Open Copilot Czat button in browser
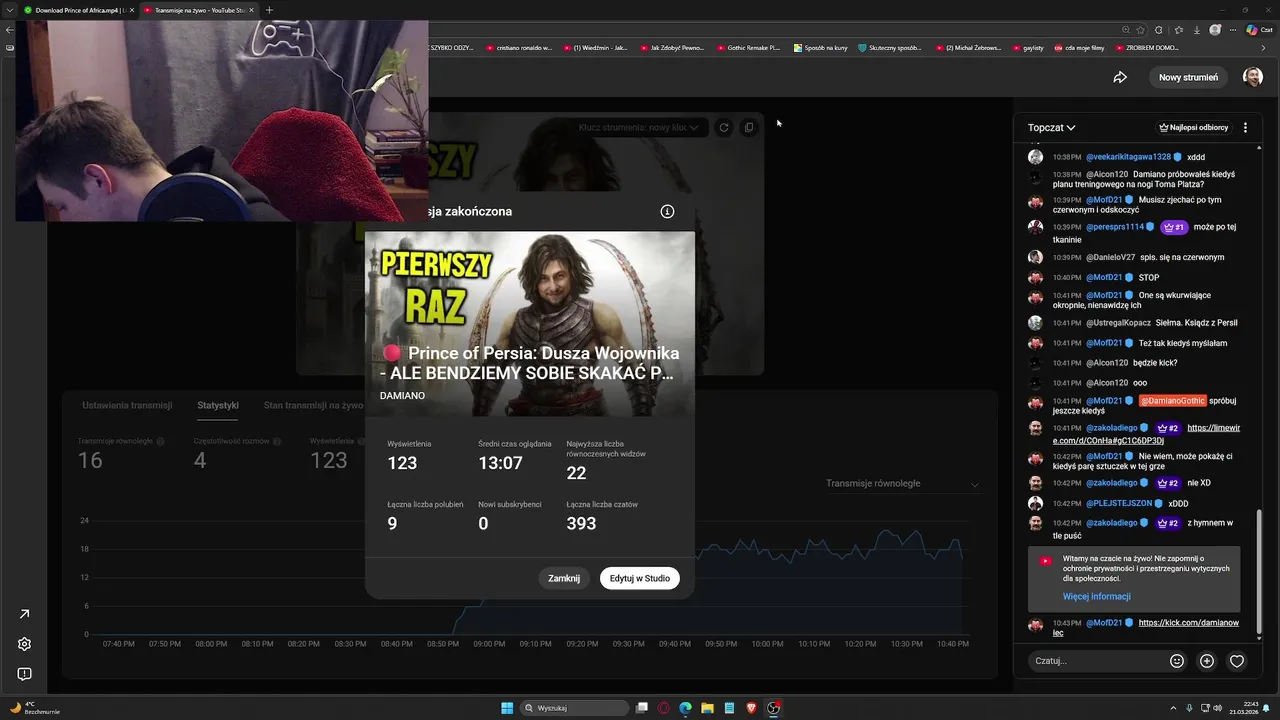This screenshot has width=1280, height=720. (1259, 30)
